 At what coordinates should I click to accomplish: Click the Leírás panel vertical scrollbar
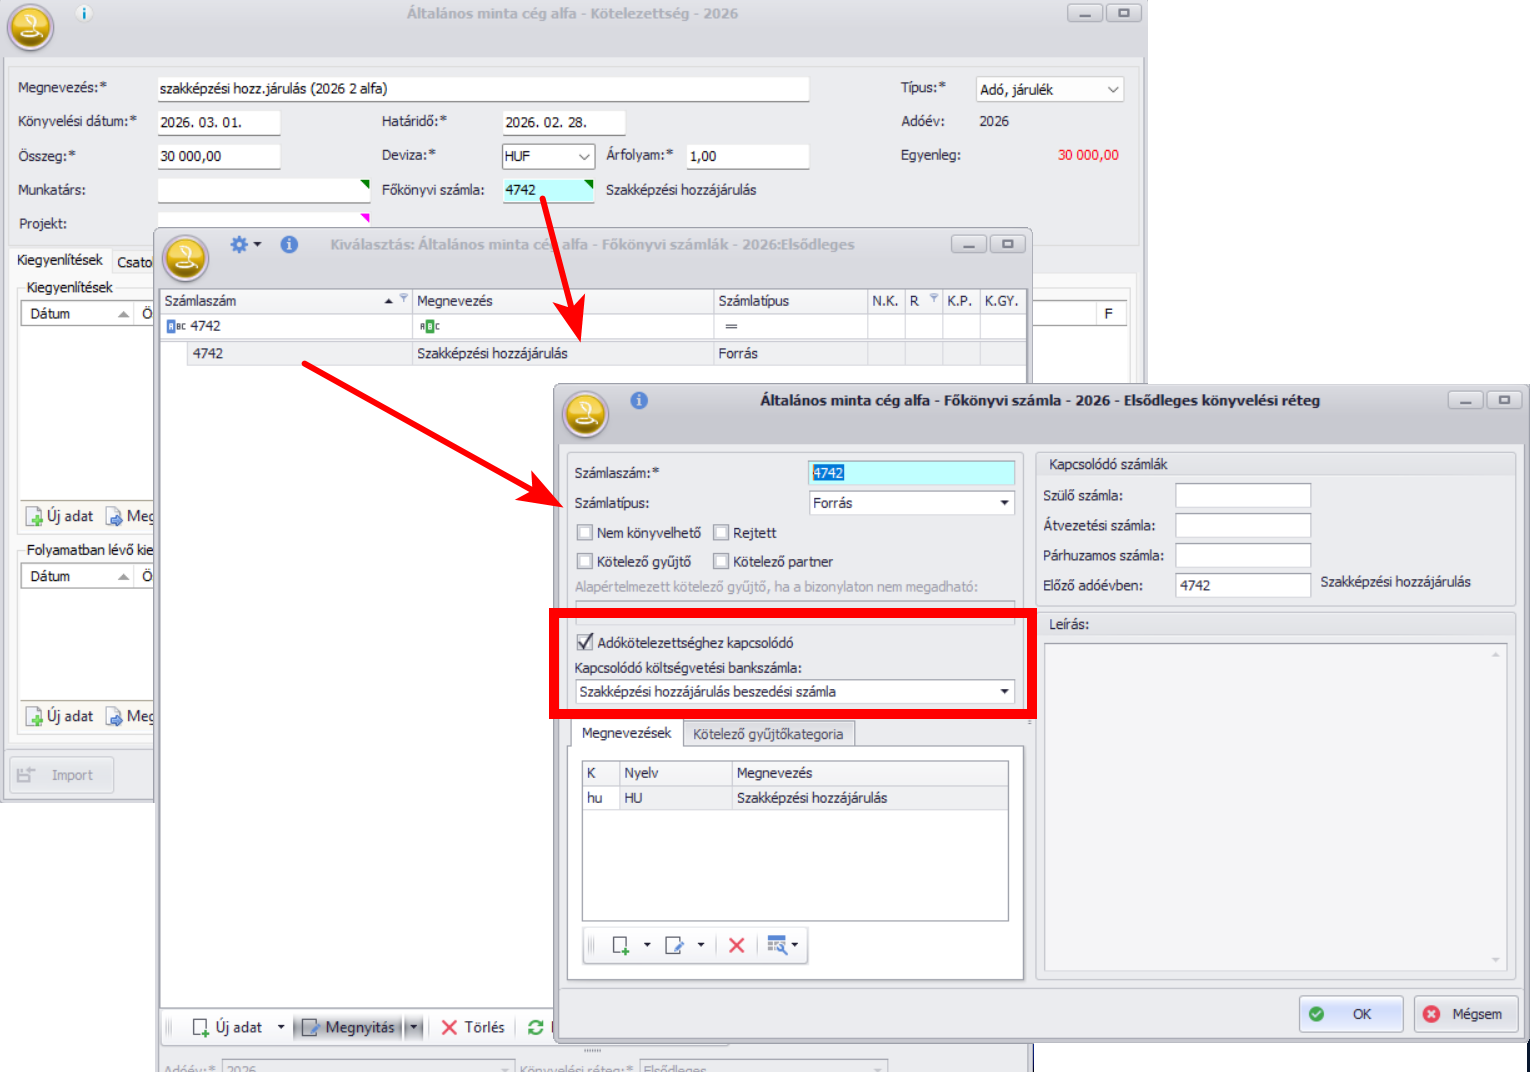(1496, 806)
